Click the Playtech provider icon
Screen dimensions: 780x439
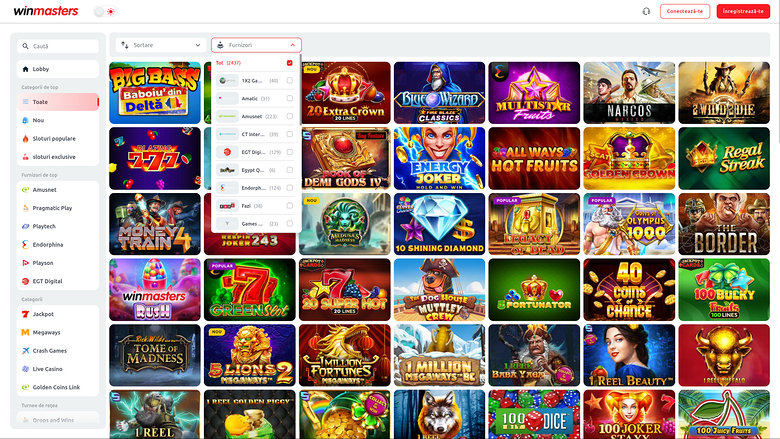(25, 226)
